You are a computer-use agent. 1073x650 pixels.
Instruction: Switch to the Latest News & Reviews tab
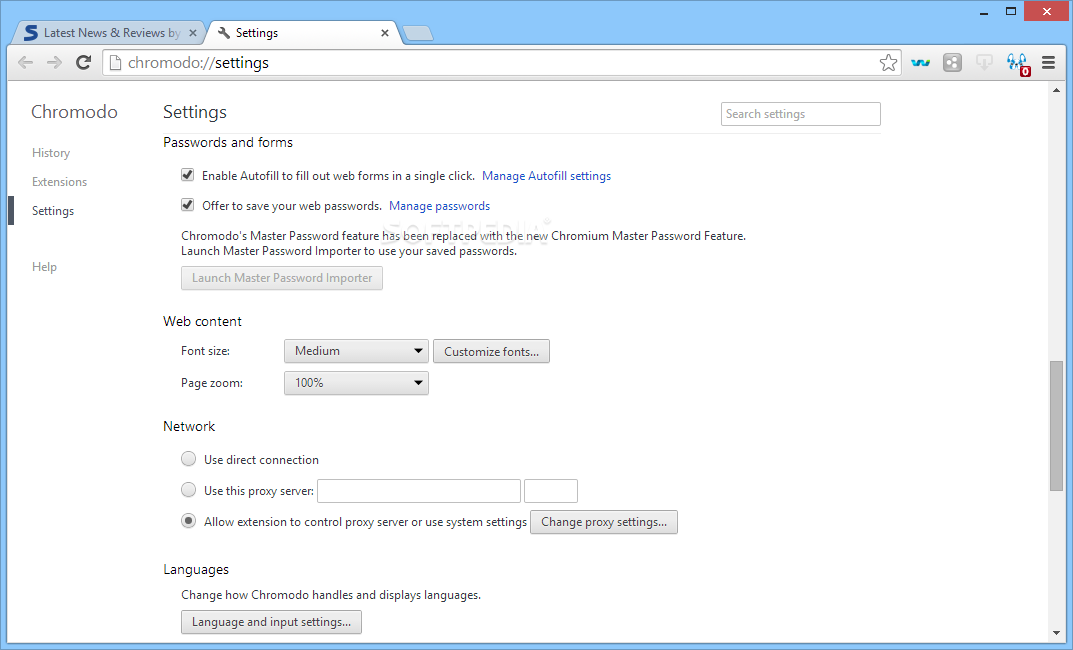point(109,33)
